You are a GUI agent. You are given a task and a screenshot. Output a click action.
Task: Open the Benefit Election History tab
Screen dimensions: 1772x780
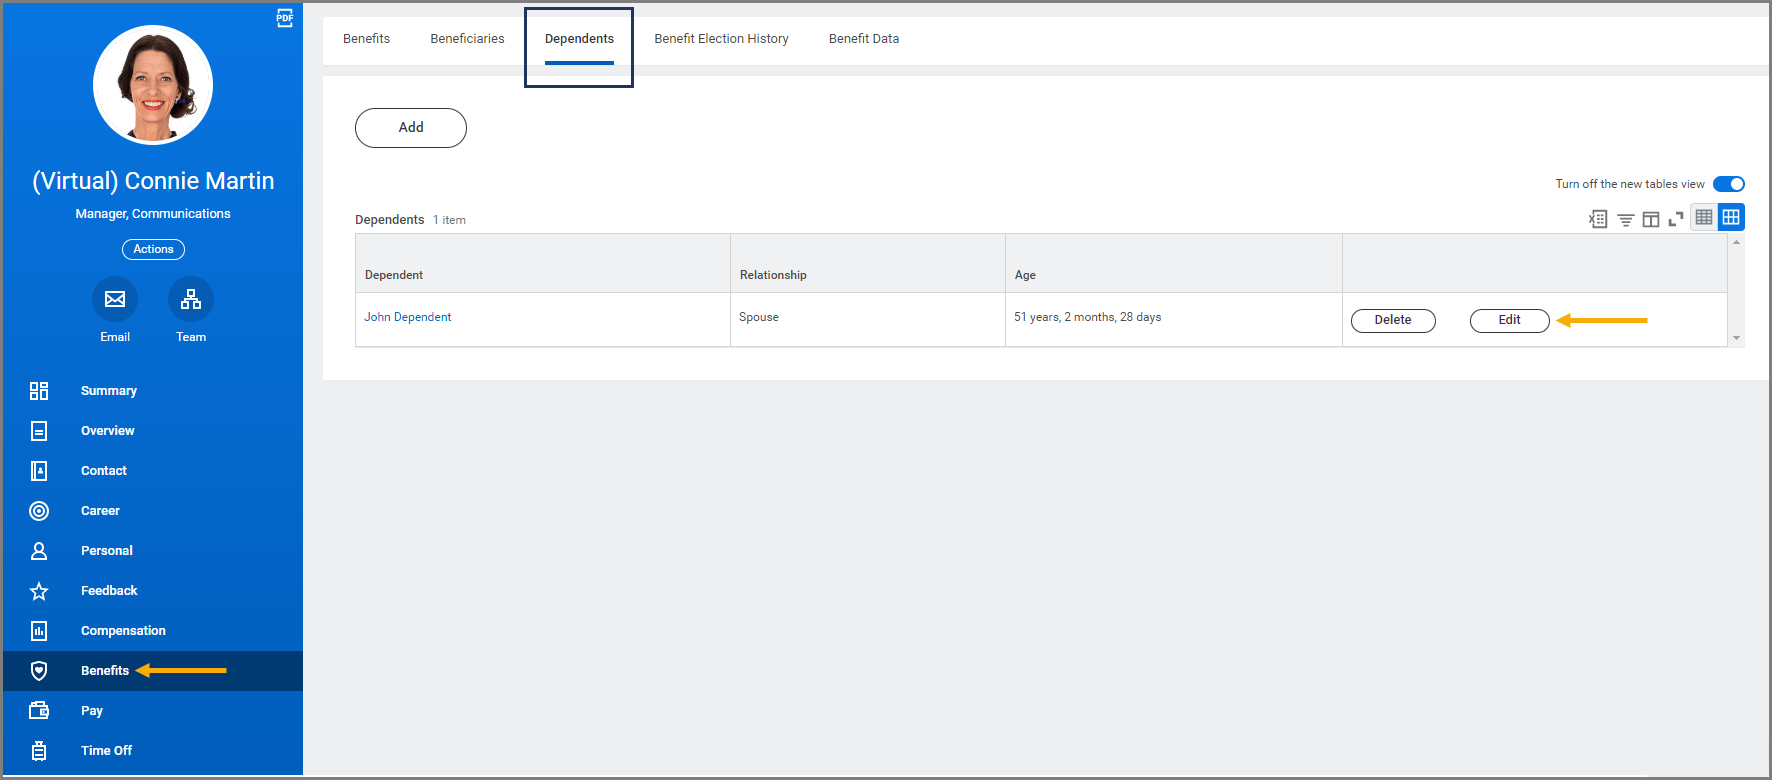coord(721,39)
